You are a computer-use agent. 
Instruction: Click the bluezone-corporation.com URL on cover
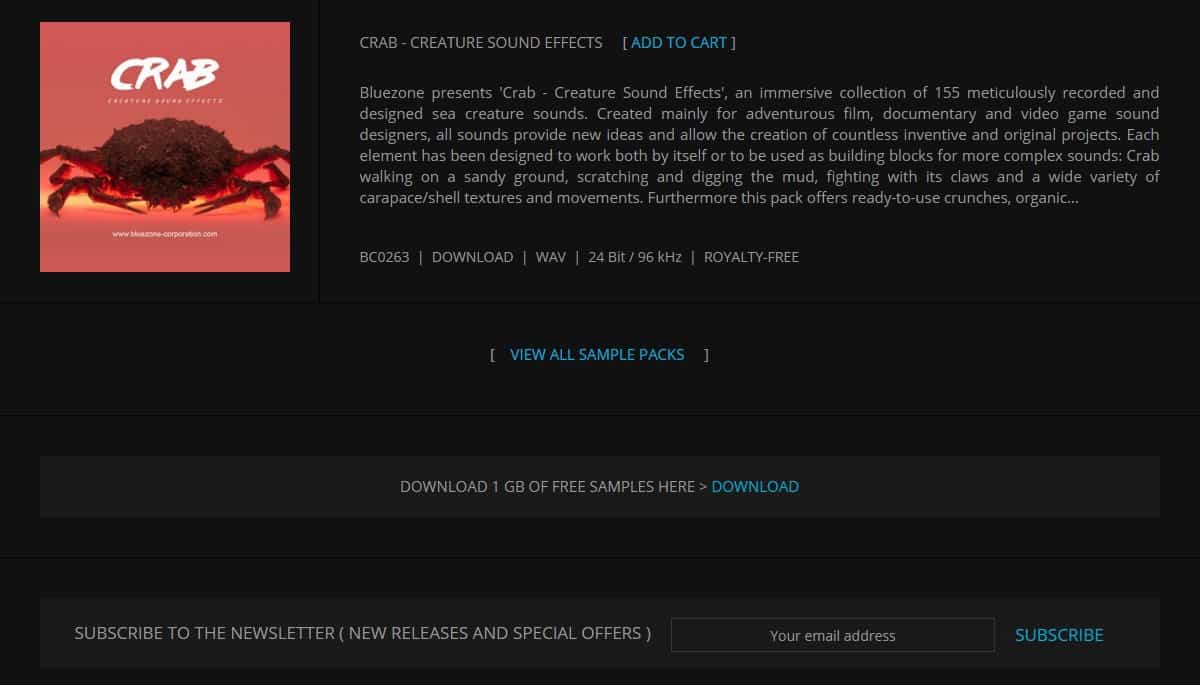coord(165,234)
